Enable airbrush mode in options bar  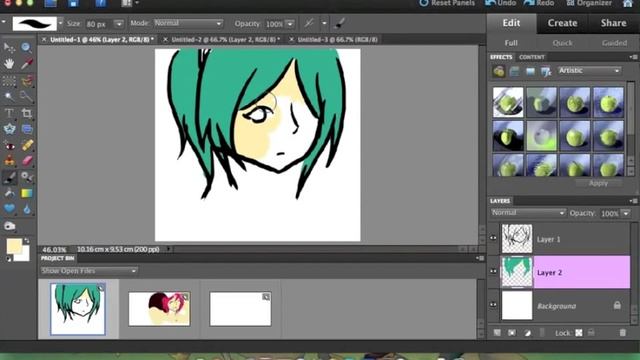(309, 24)
